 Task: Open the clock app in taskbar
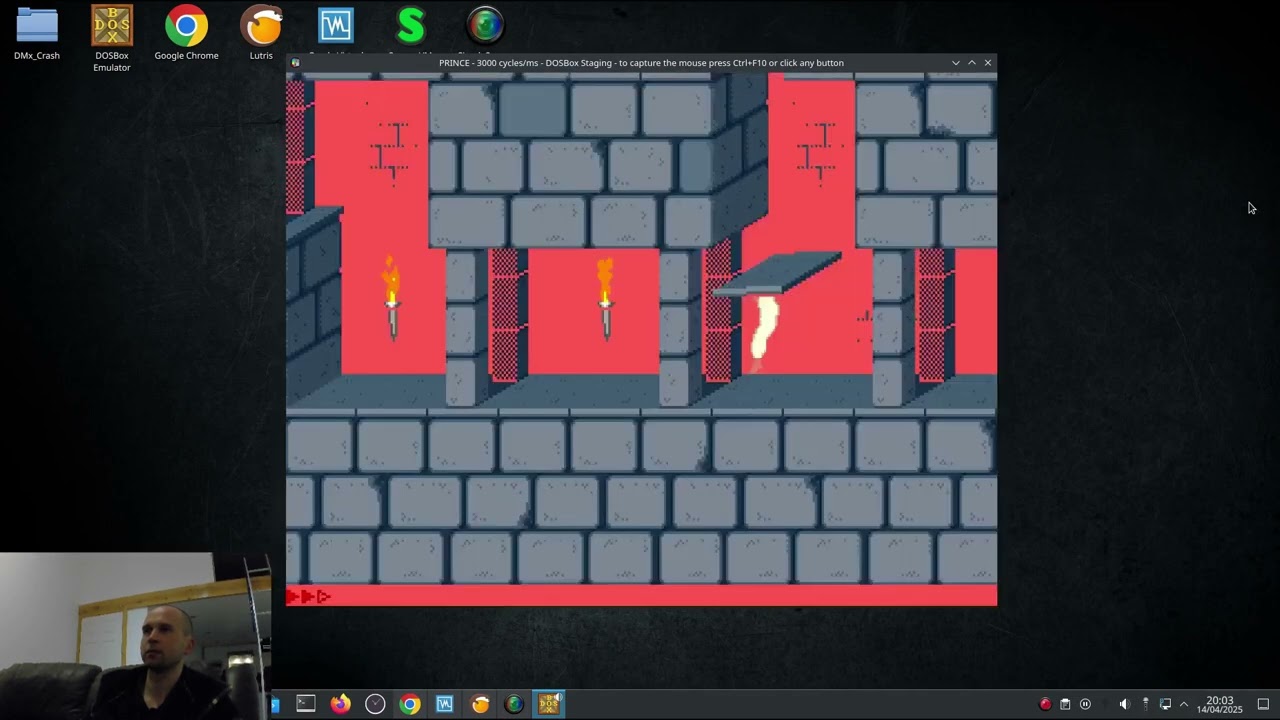click(375, 704)
